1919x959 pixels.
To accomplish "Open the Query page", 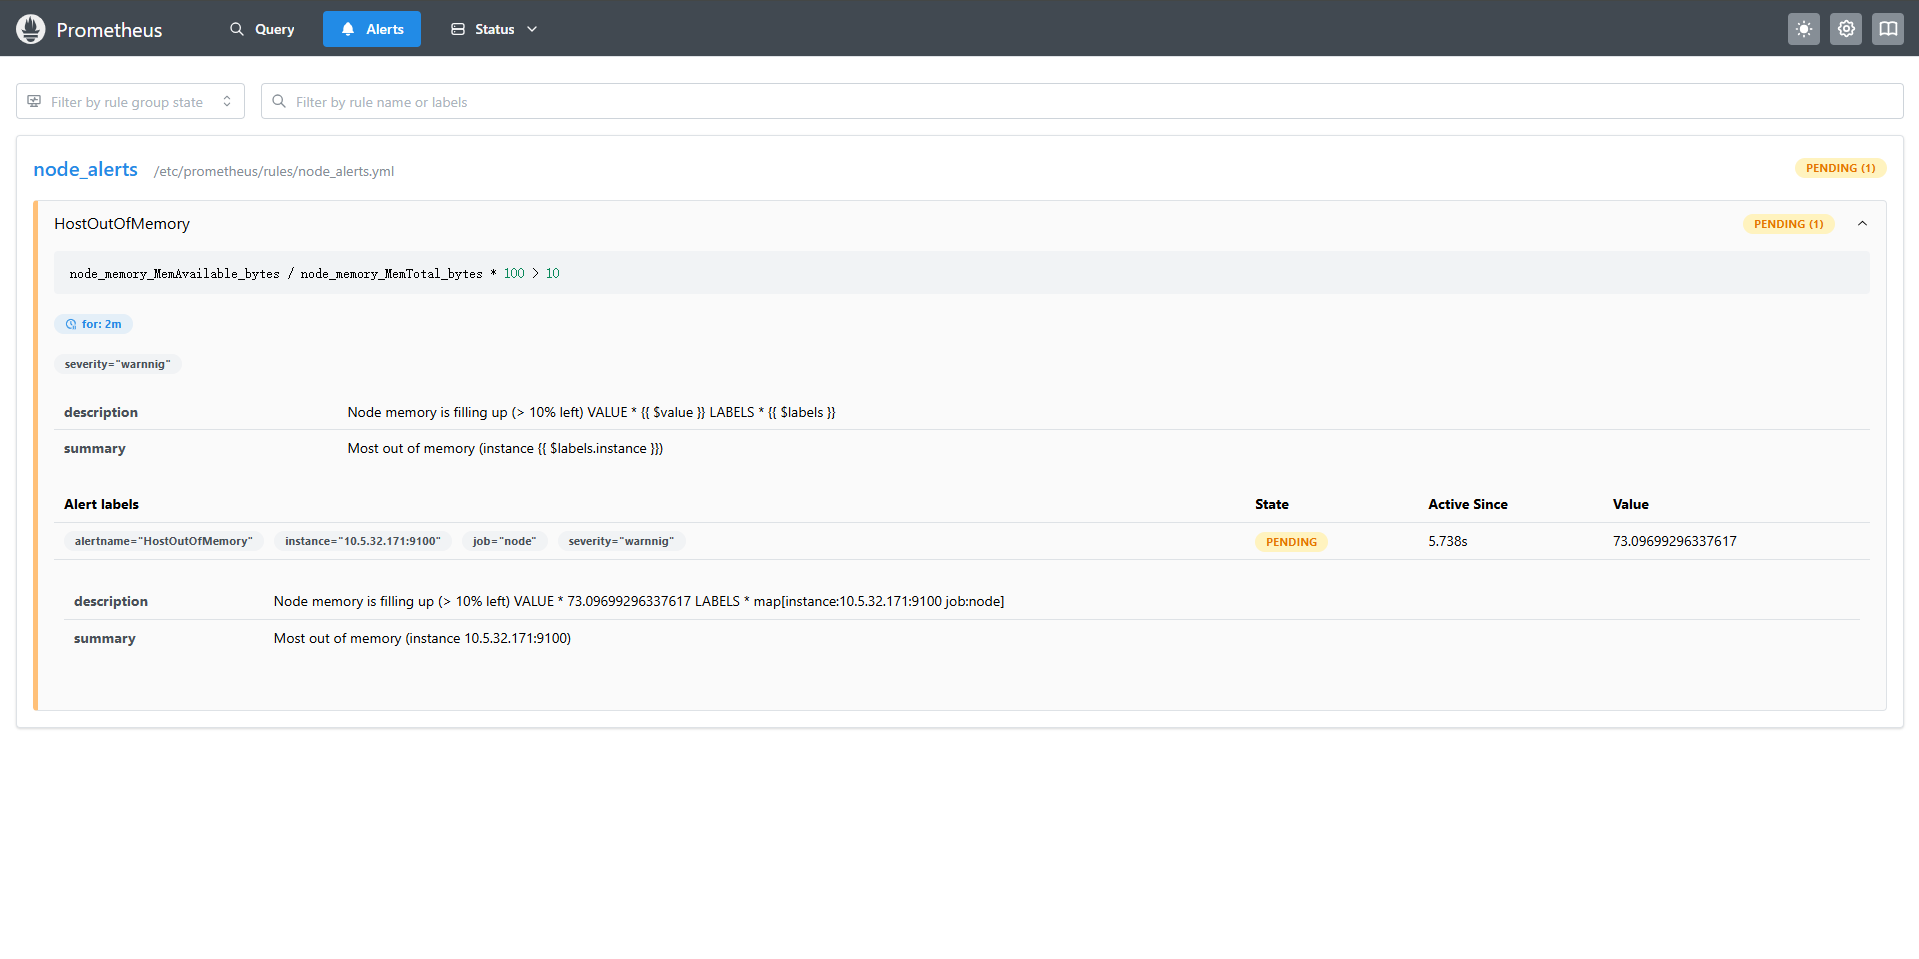I will coord(262,29).
